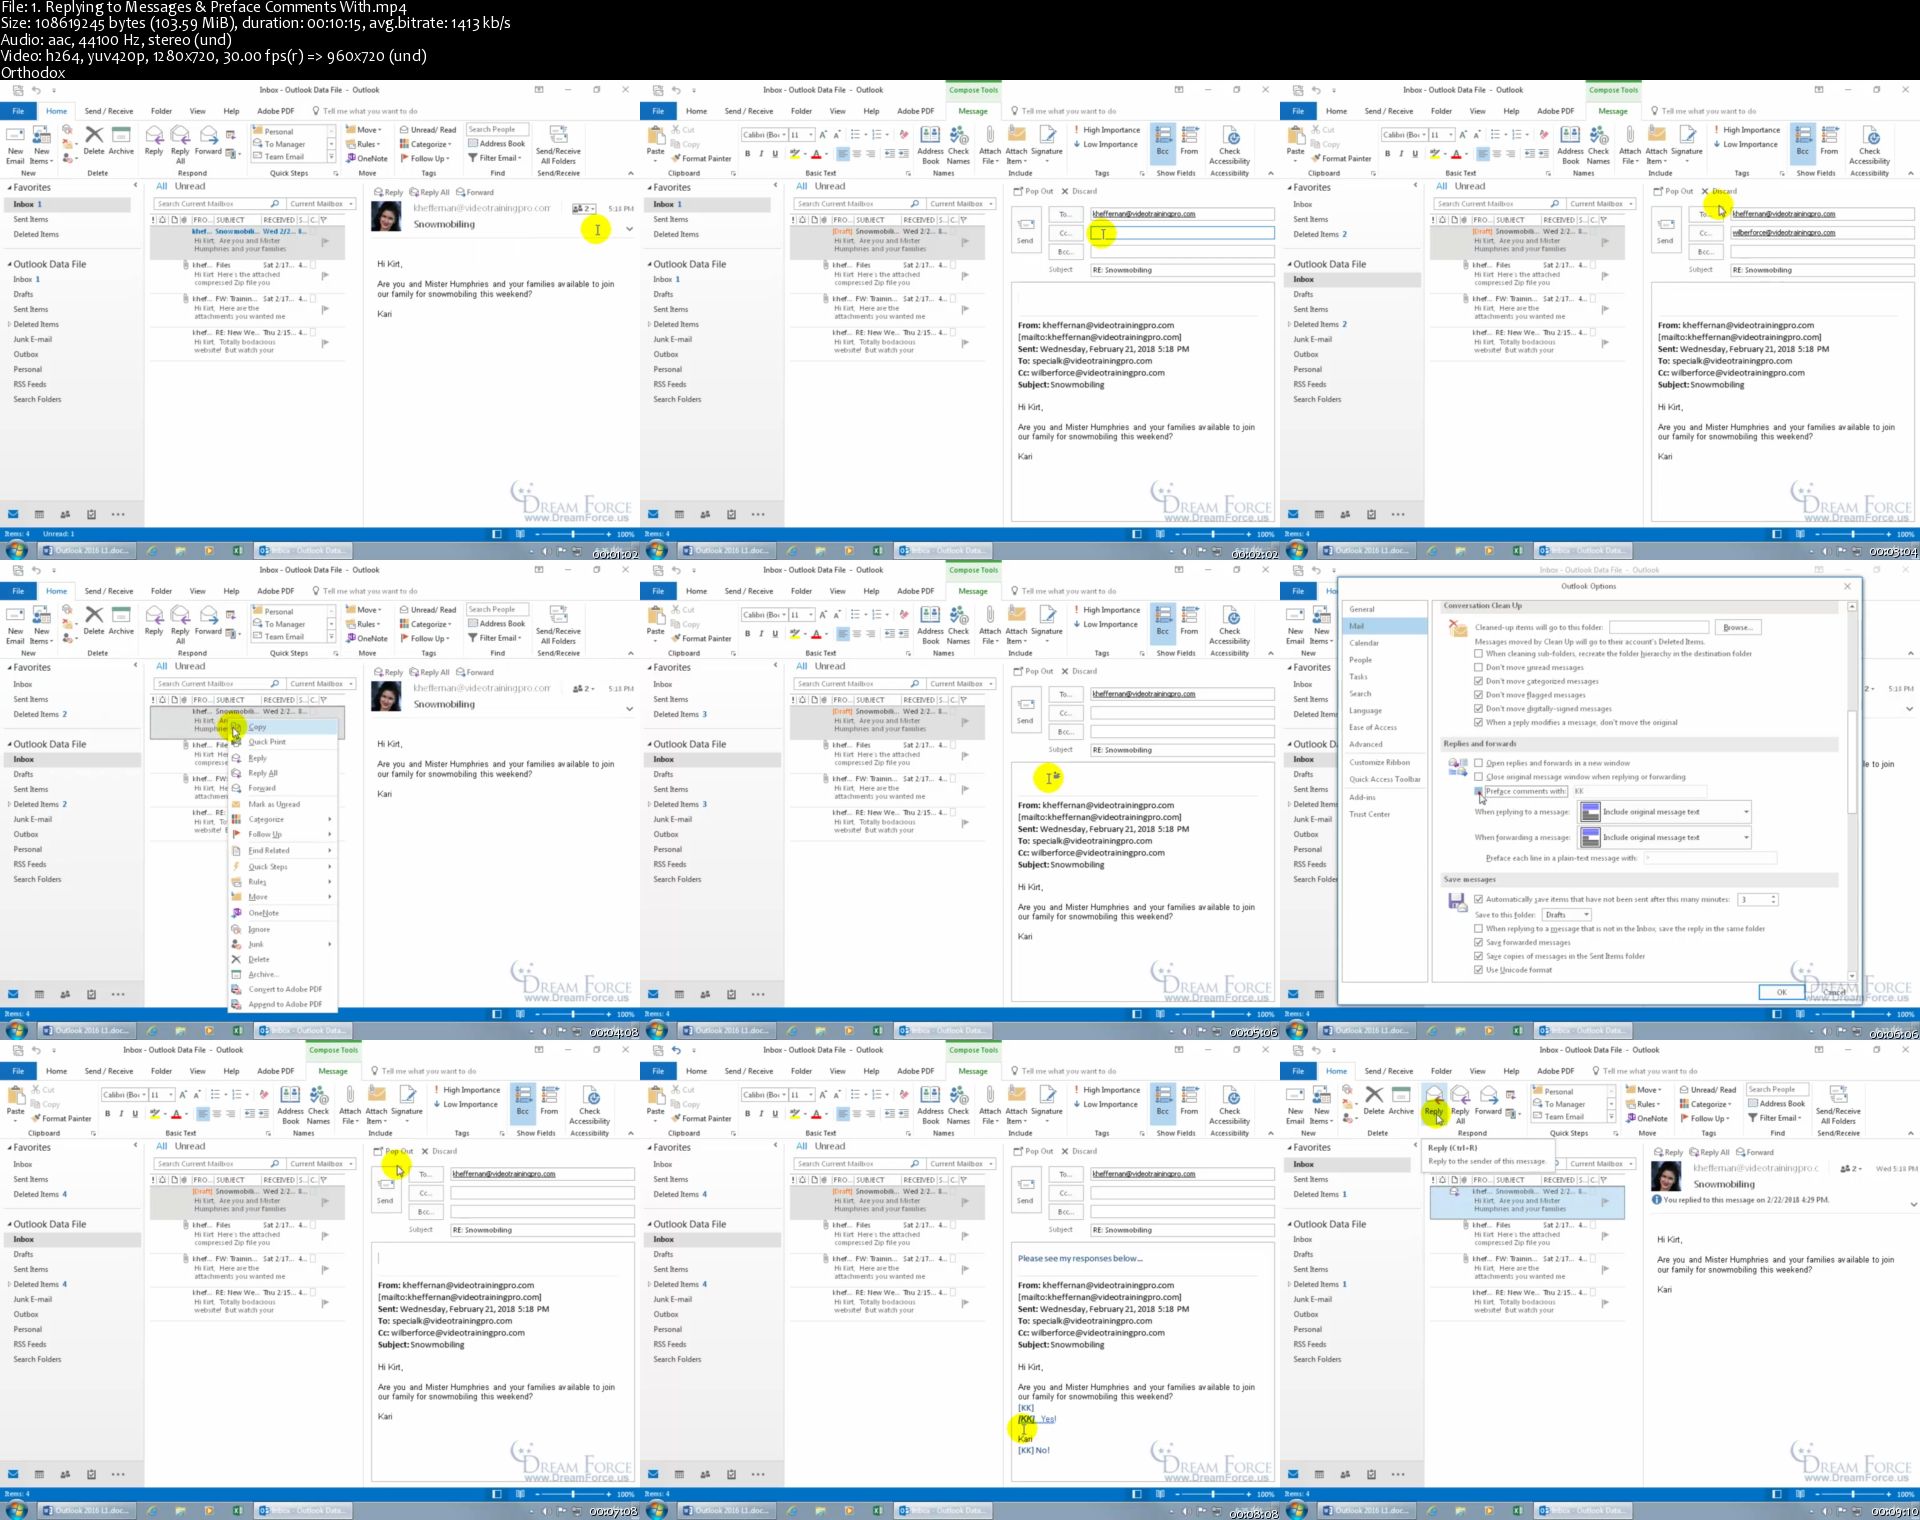Open Calendar navigation icon in the 00:01:02 frame

coord(39,515)
